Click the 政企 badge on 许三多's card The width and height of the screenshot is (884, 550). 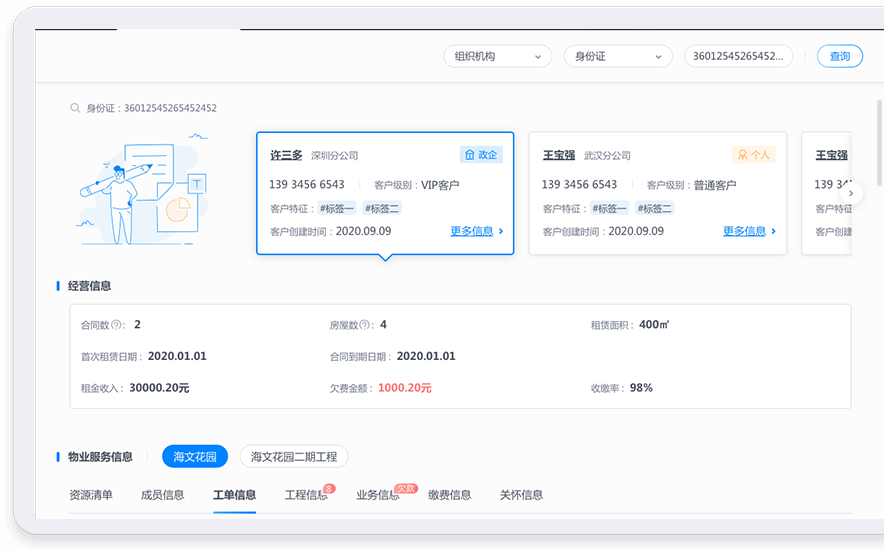coord(481,155)
